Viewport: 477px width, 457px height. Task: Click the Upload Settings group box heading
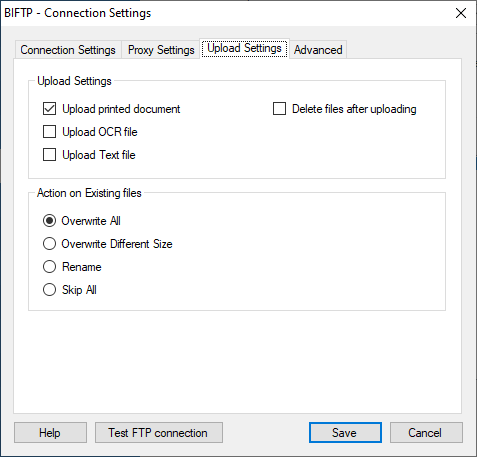pyautogui.click(x=74, y=81)
